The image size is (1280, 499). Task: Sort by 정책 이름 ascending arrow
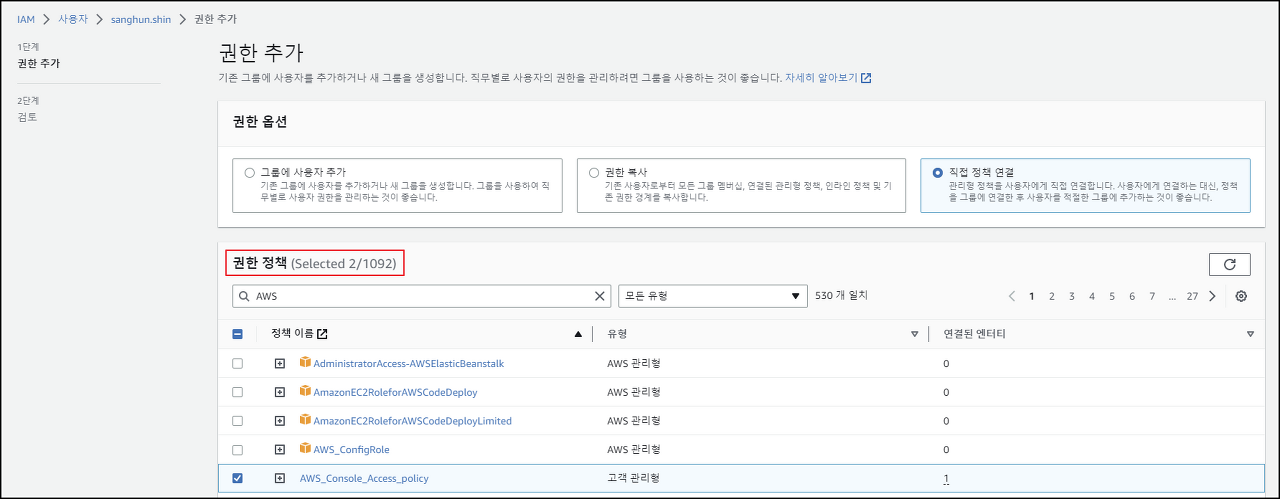(578, 334)
